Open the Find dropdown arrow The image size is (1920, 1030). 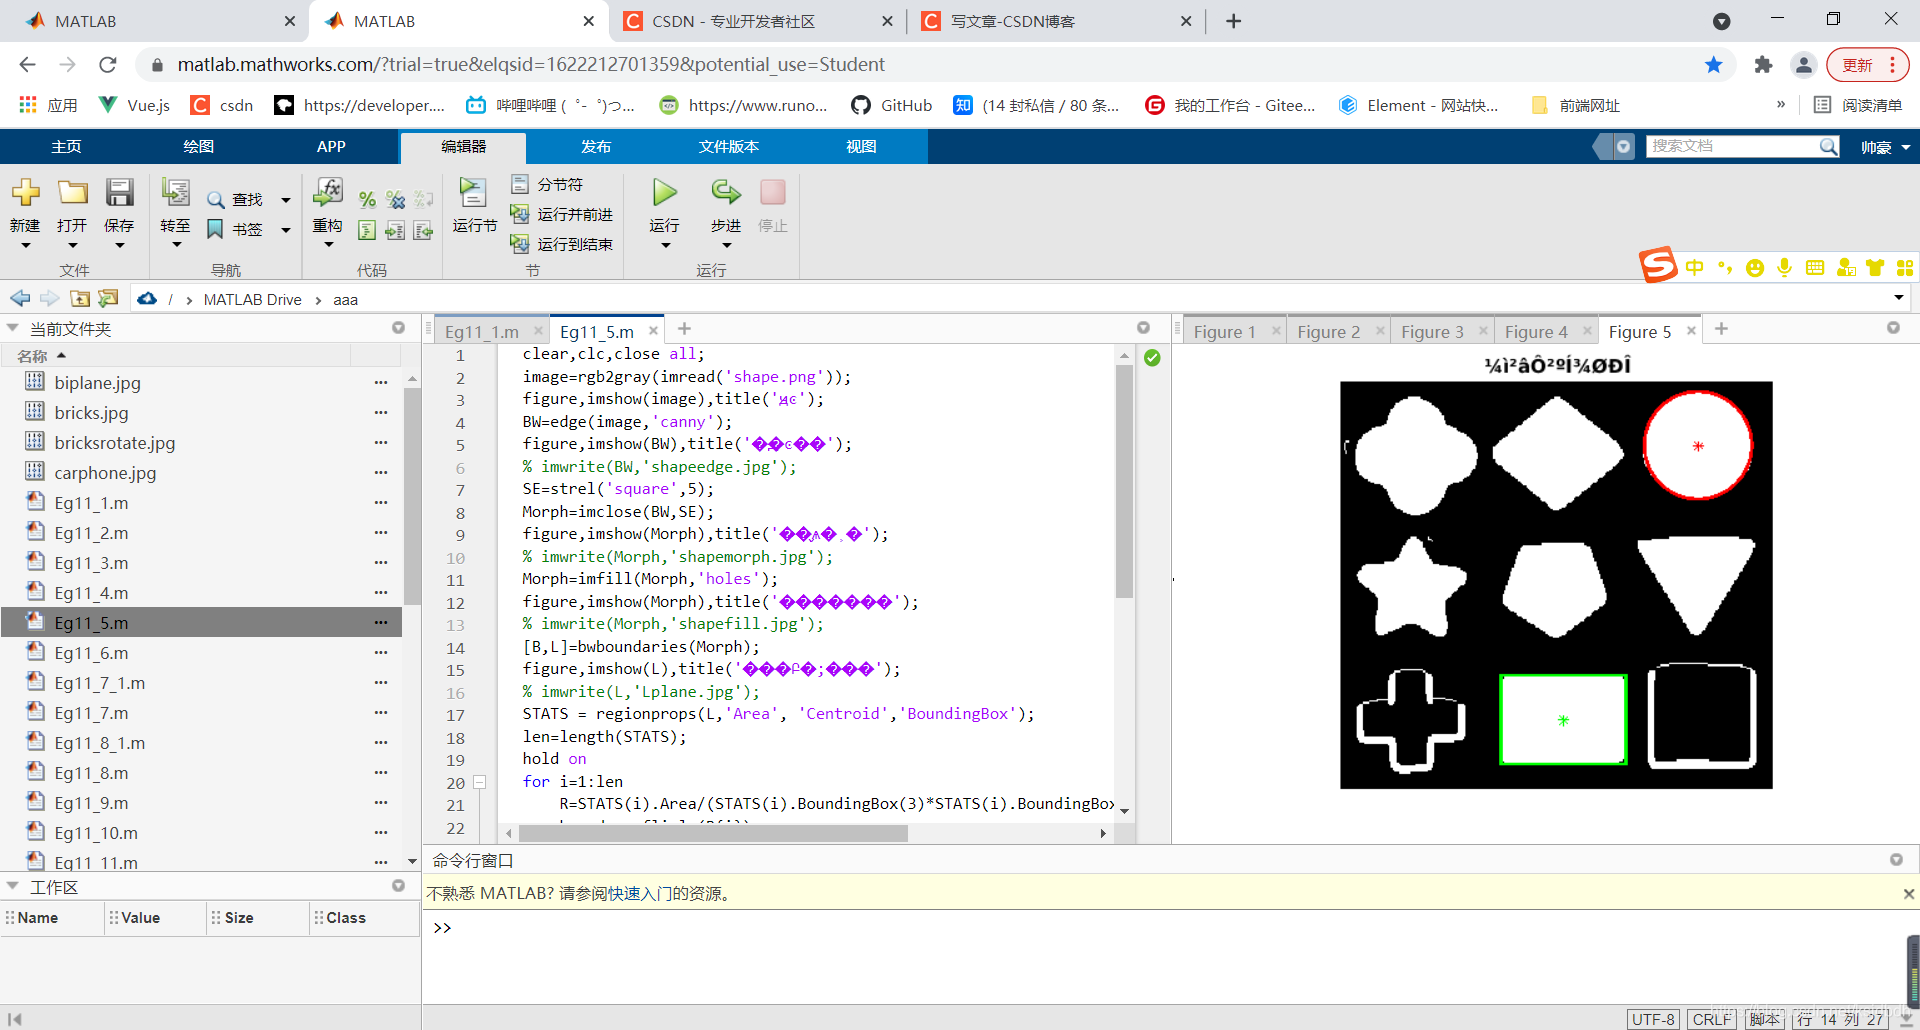point(286,200)
